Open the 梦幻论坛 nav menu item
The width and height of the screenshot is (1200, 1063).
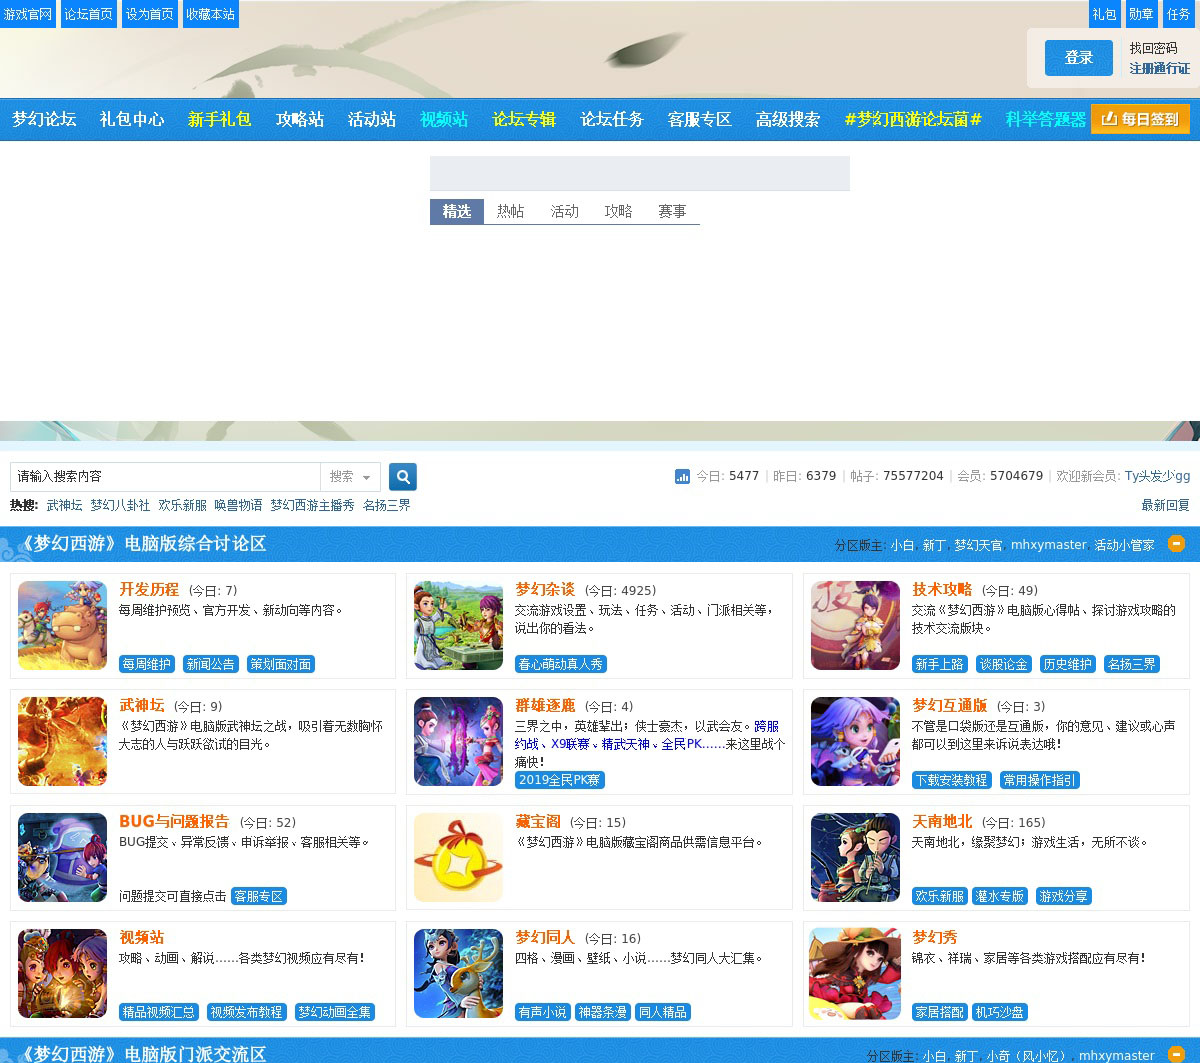point(44,119)
